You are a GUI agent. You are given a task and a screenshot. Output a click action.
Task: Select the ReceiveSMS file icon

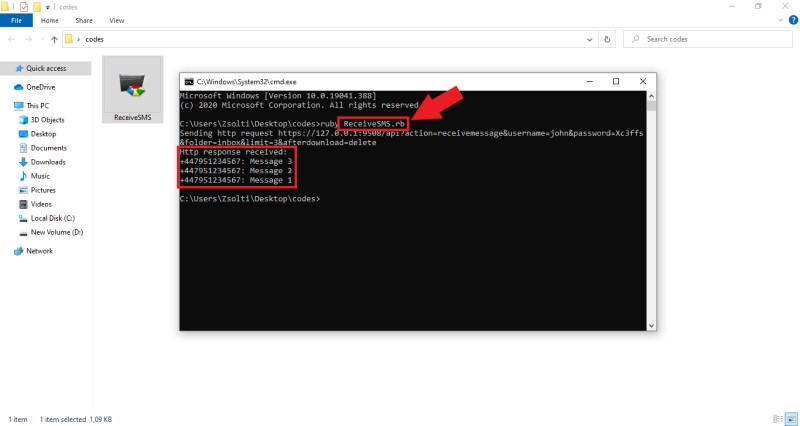point(133,90)
